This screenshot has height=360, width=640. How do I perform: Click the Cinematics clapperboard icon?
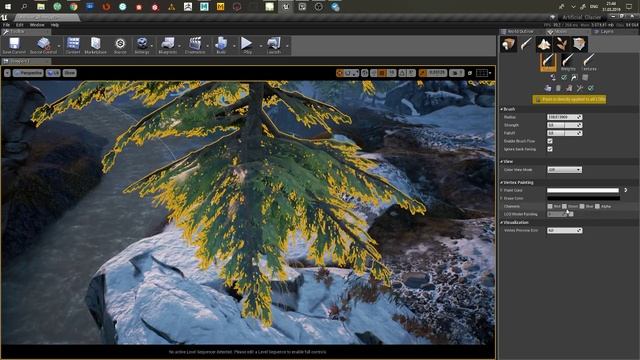195,46
